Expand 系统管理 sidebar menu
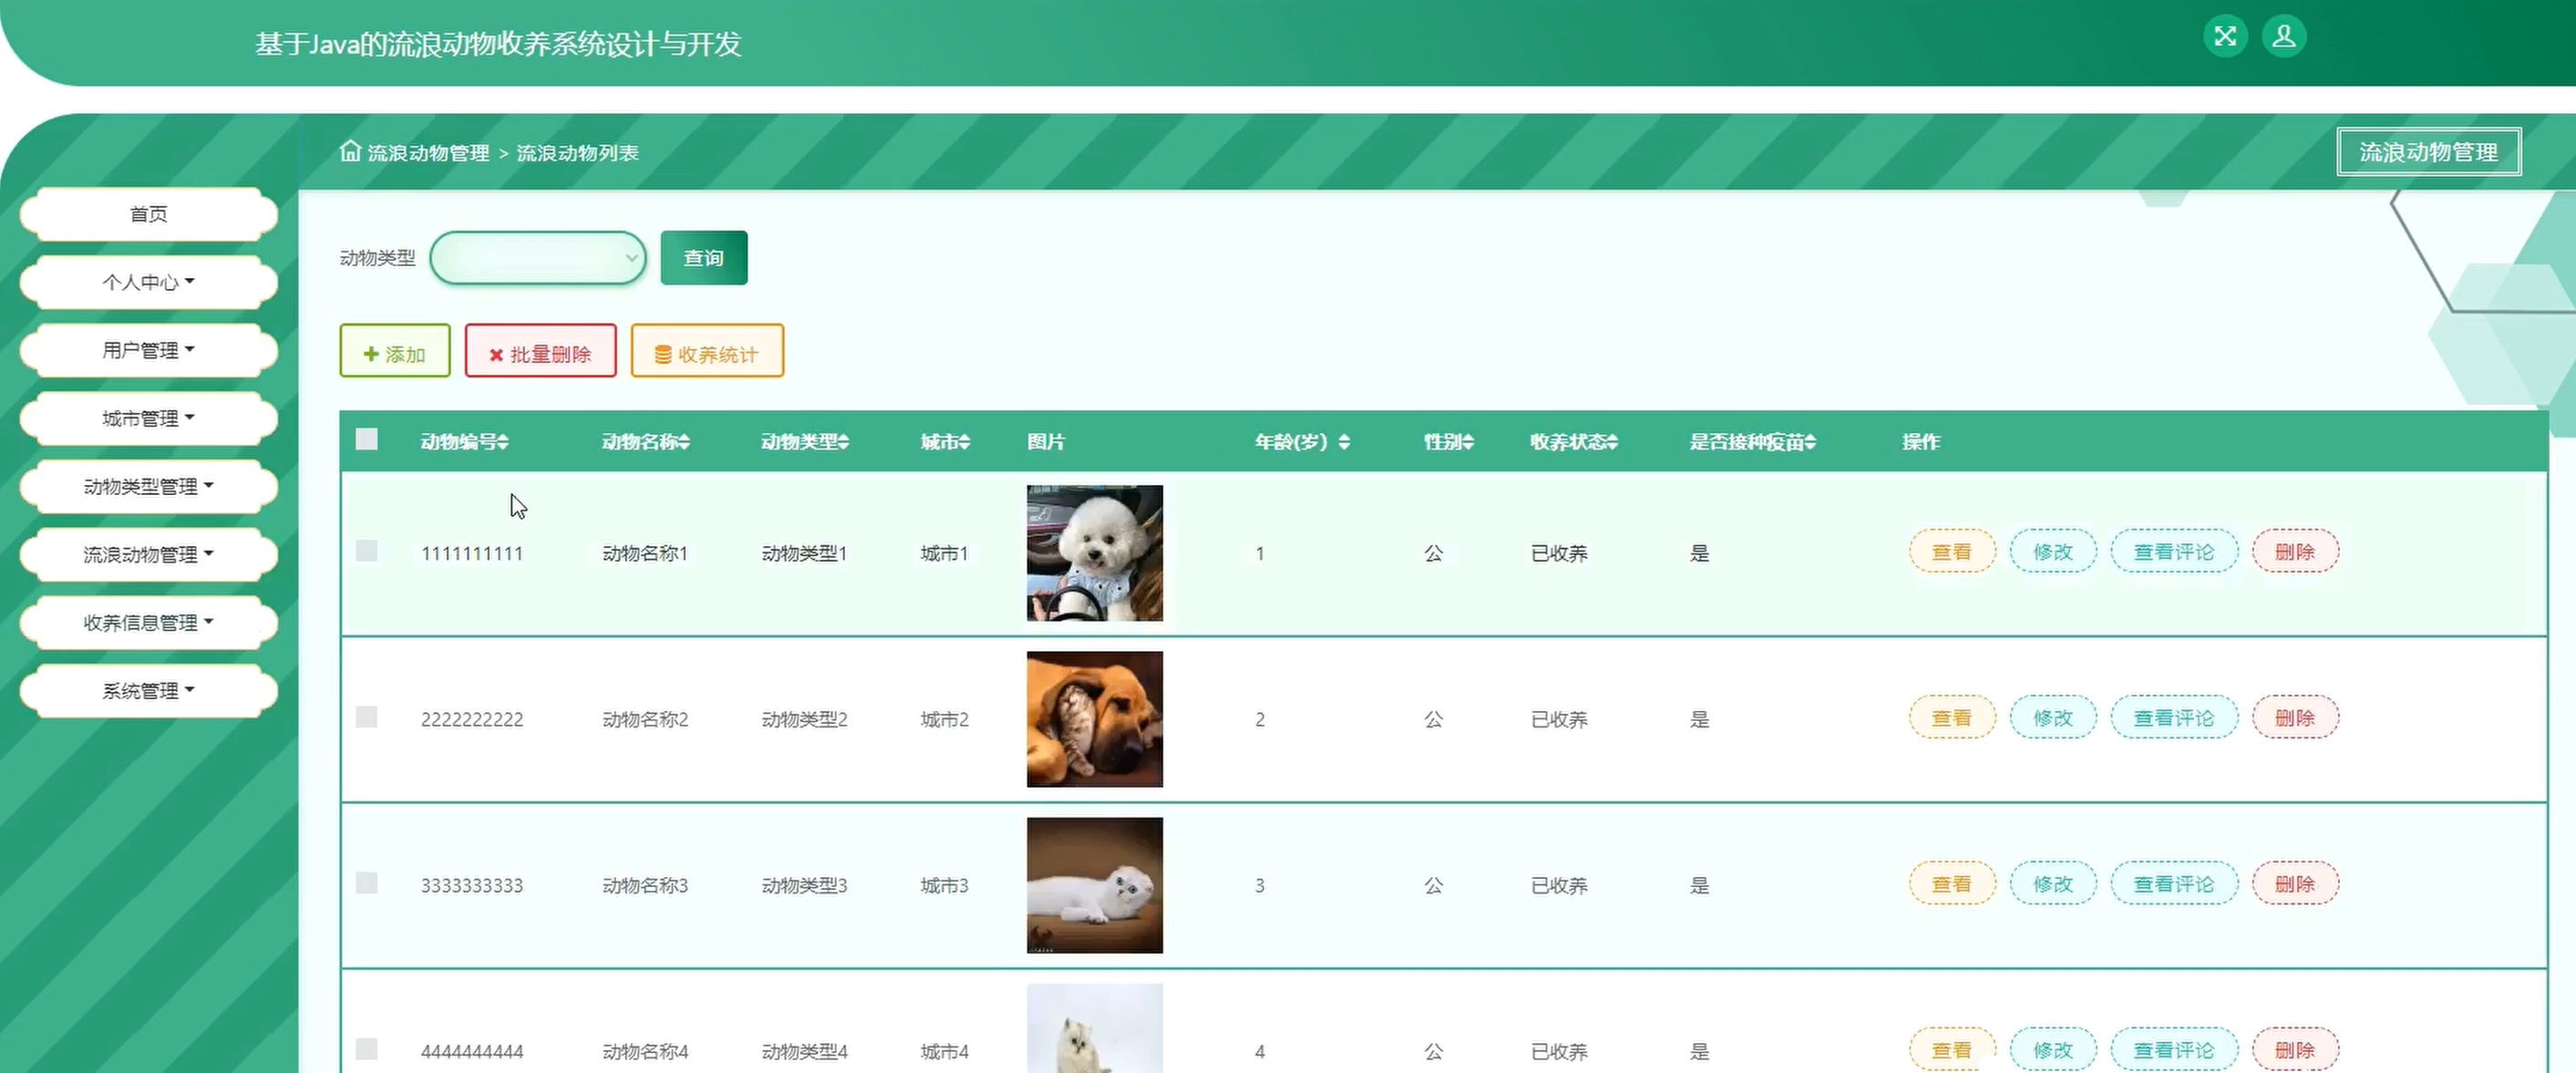 148,690
